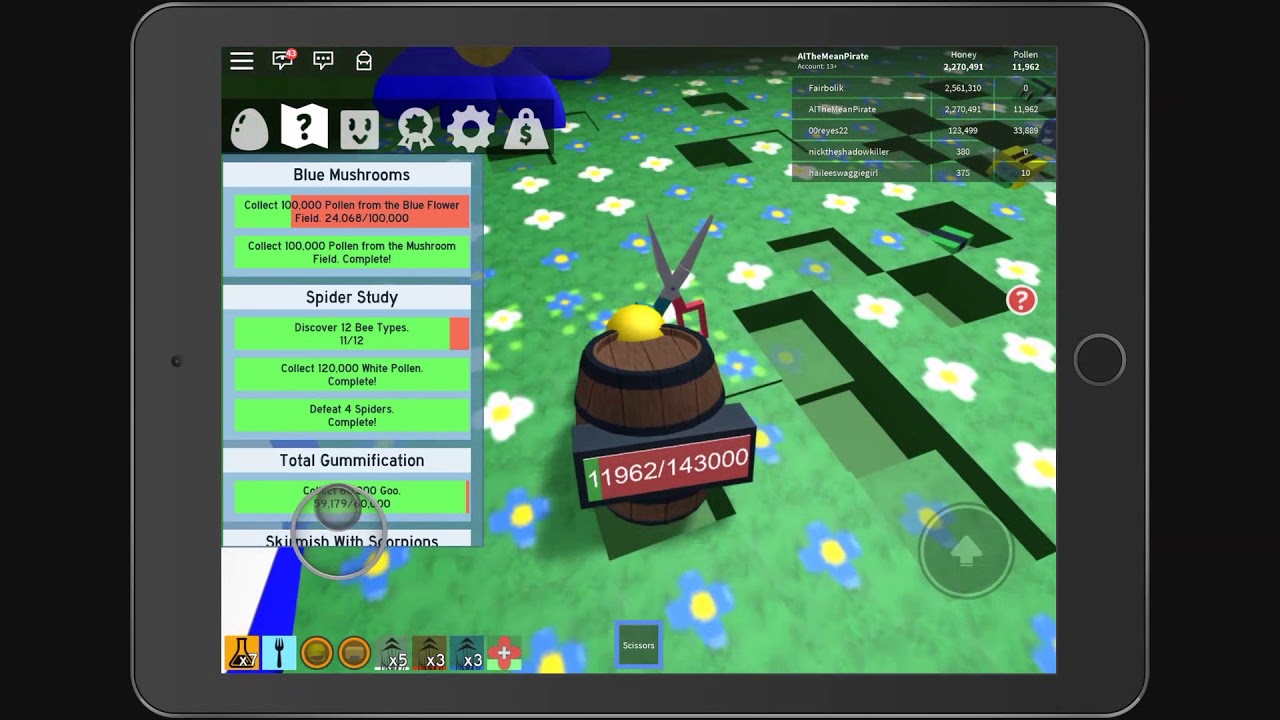
Task: Click the Blue Flower Field pollen progress bar
Action: [x=351, y=211]
